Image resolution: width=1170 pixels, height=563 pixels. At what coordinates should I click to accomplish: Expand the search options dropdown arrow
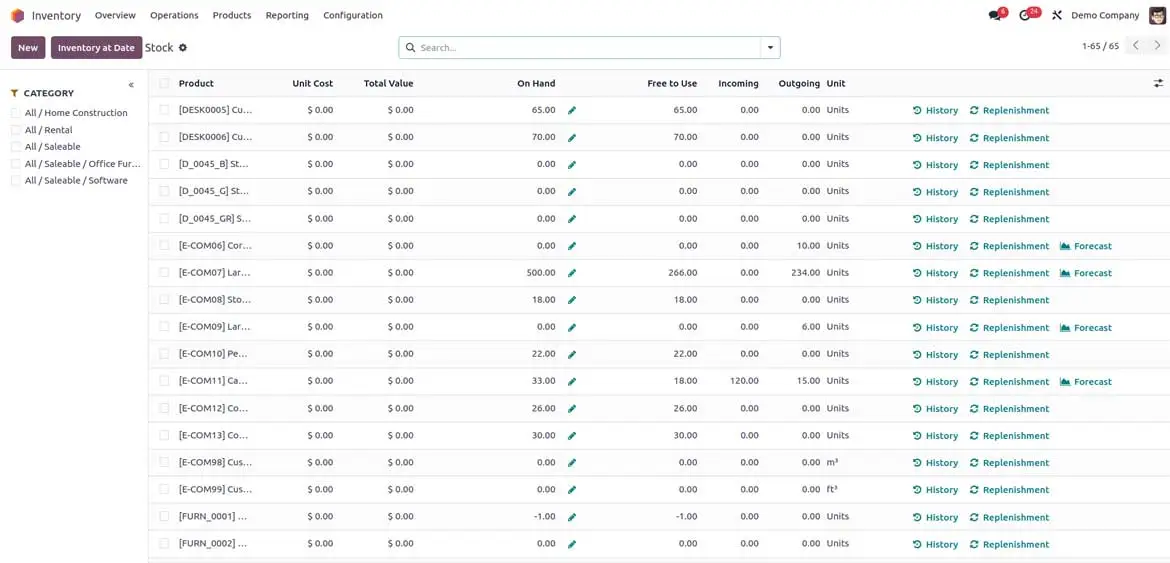pos(770,48)
